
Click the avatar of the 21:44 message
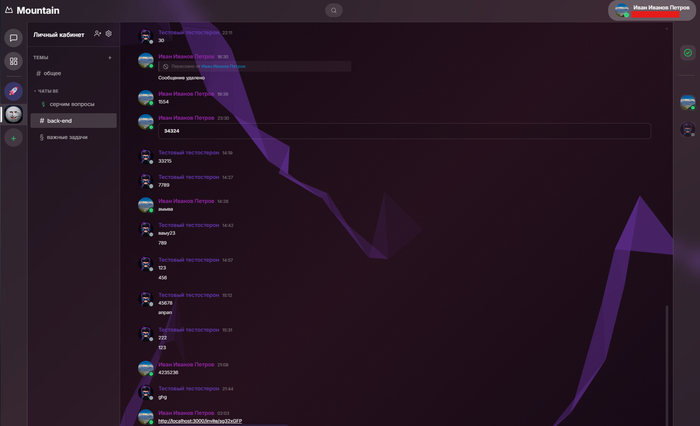point(146,393)
